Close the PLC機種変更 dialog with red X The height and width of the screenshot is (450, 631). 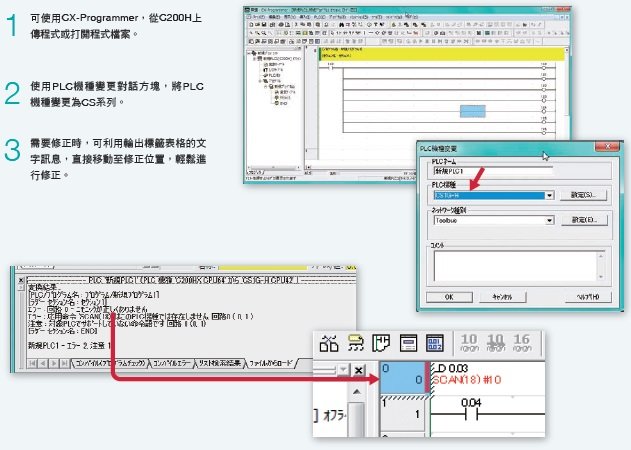(607, 147)
